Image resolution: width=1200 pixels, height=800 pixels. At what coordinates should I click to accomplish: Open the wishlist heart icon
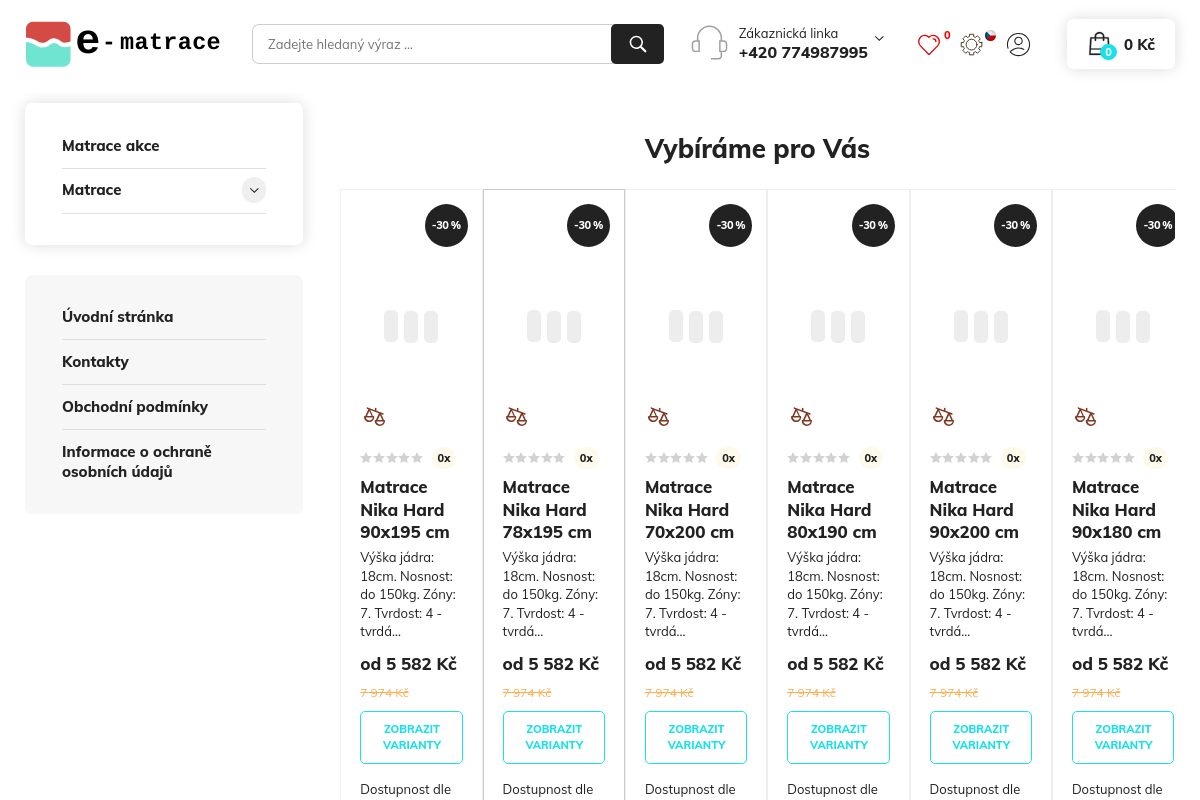[929, 44]
